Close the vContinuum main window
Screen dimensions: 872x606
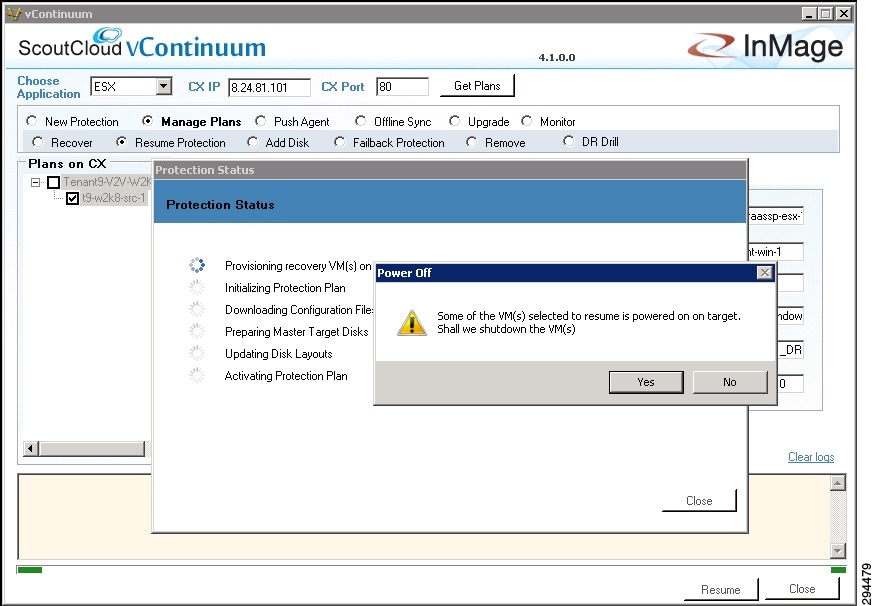(844, 14)
